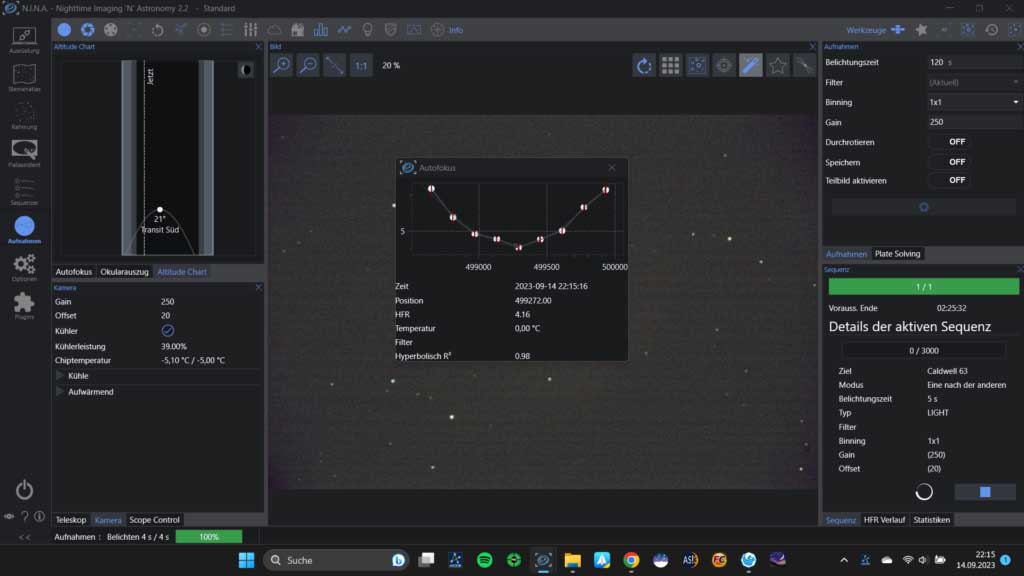Zoom out of the image preview
The height and width of the screenshot is (576, 1024).
pyautogui.click(x=308, y=65)
